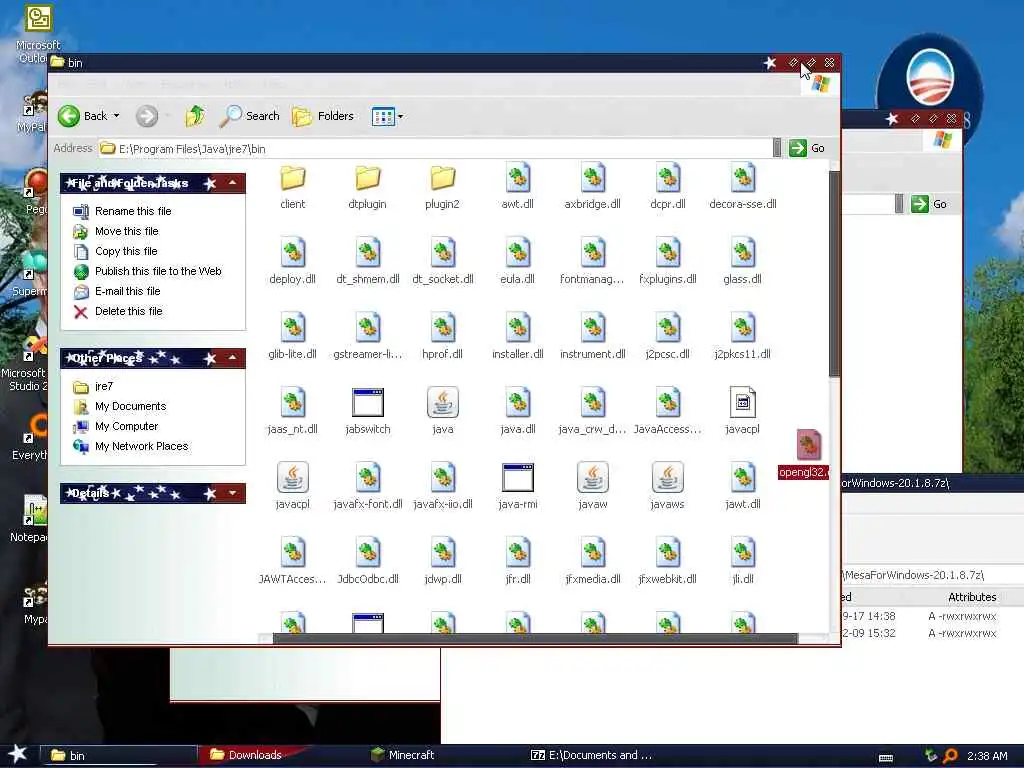Screen dimensions: 1024x768
Task: Select axbridge.dll file
Action: tap(593, 187)
